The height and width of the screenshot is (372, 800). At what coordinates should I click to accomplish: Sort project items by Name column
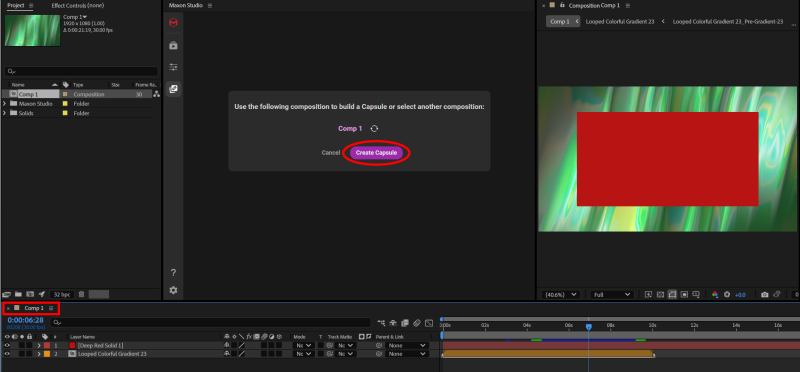click(18, 85)
